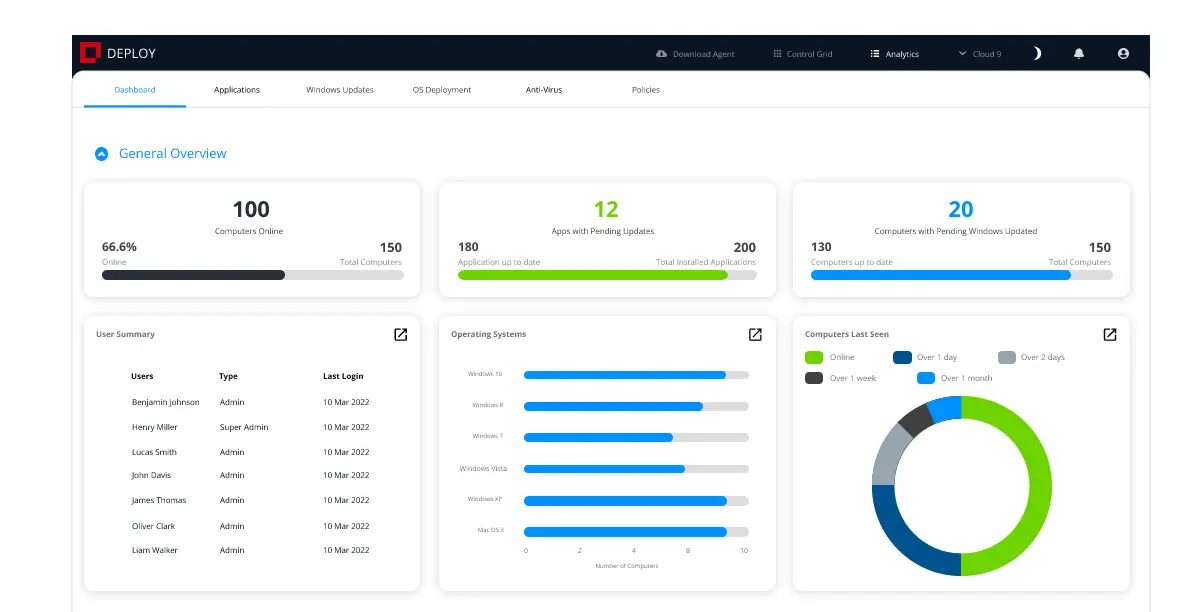Click the Computers Online progress bar
This screenshot has width=1180, height=612.
pyautogui.click(x=252, y=275)
